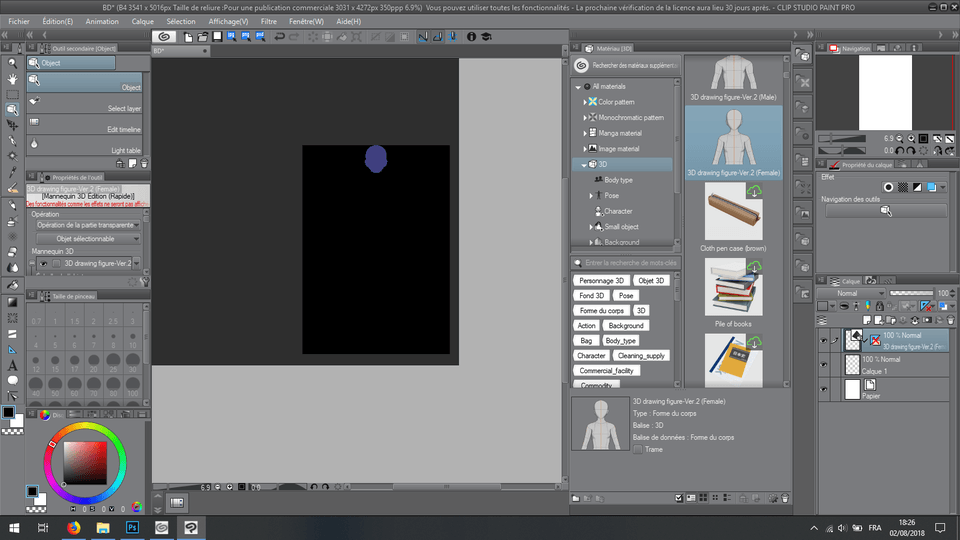
Task: Toggle the layer color effect icon in layer property
Action: (932, 187)
